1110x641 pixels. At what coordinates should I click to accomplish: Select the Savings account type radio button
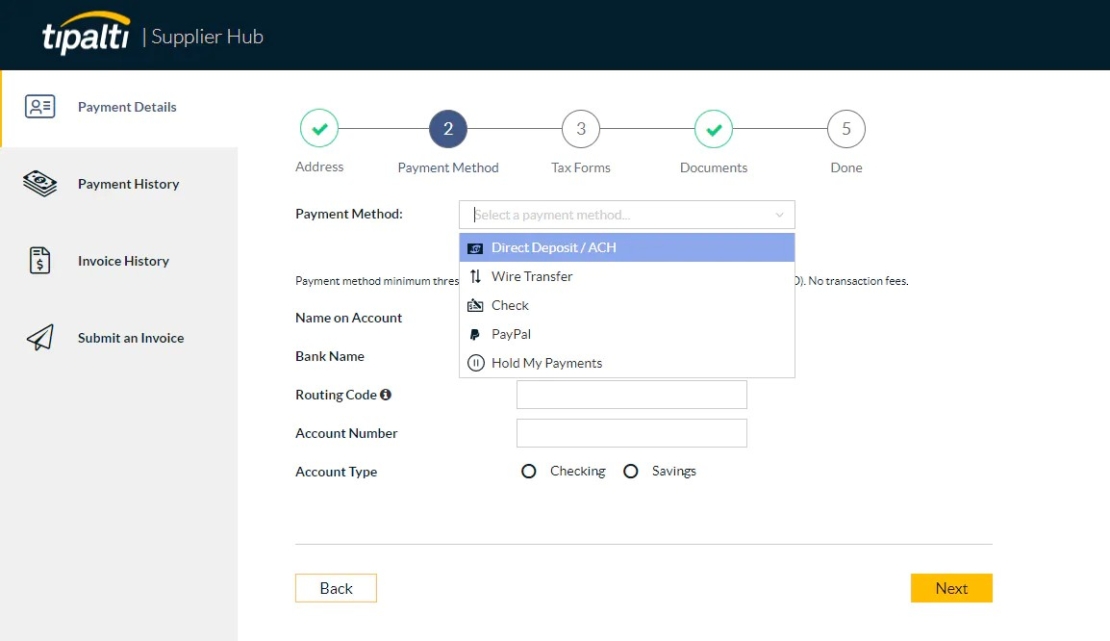click(631, 470)
